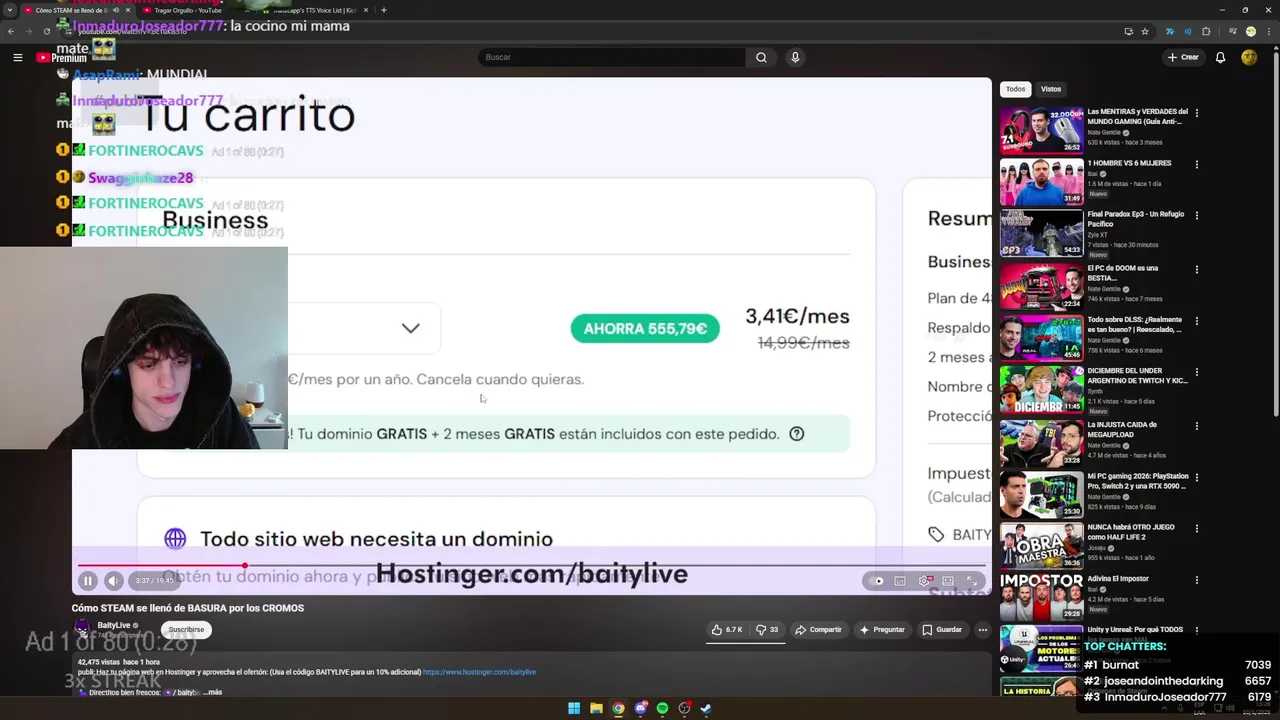
Task: Click the magnifier search button
Action: pyautogui.click(x=761, y=57)
